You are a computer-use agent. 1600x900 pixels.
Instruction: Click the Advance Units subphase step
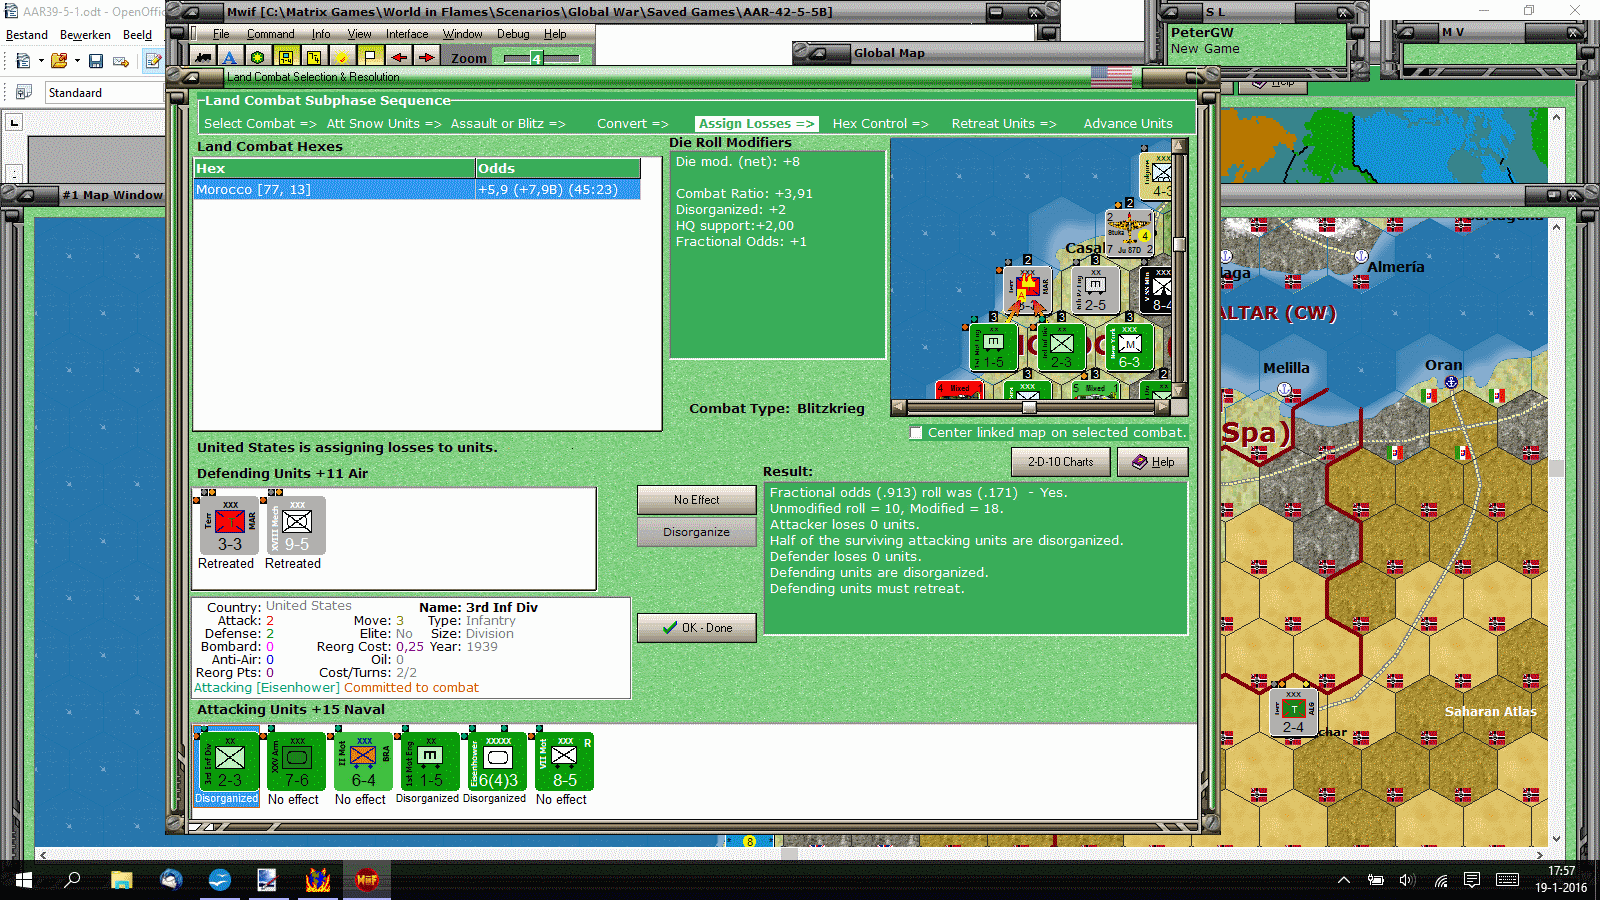coord(1128,124)
